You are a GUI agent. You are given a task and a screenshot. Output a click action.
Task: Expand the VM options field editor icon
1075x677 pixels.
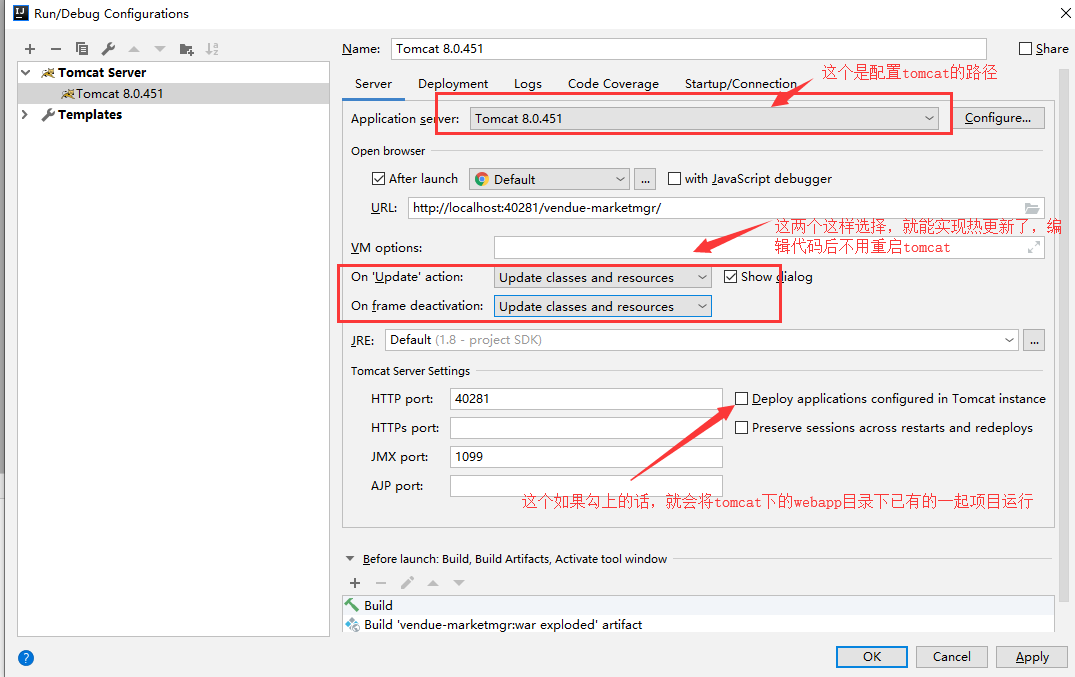[x=1034, y=248]
